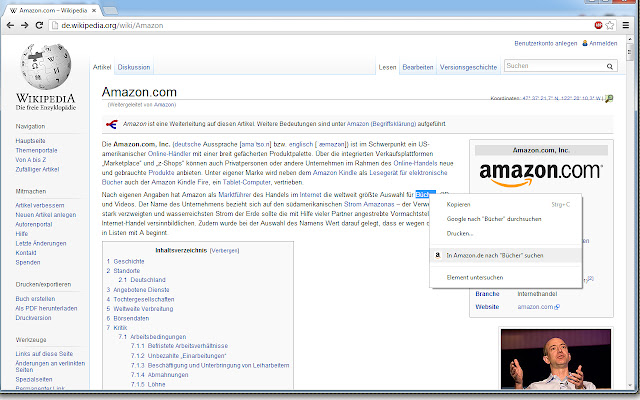
Task: Jump to 4 Tochtergesellschaften in contents
Action: tap(140, 299)
